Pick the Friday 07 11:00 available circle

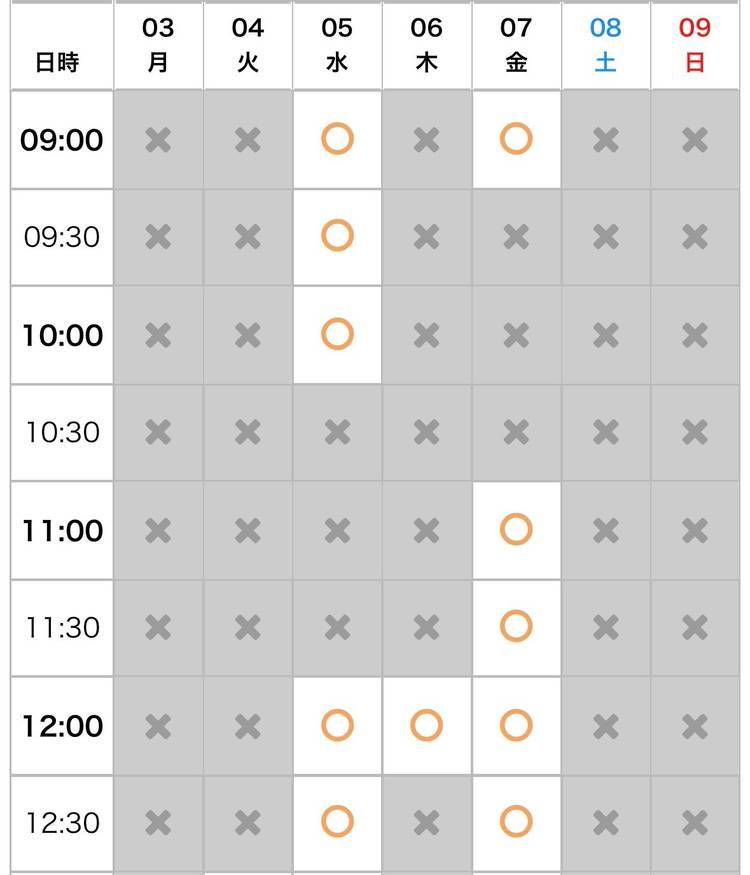[x=516, y=529]
